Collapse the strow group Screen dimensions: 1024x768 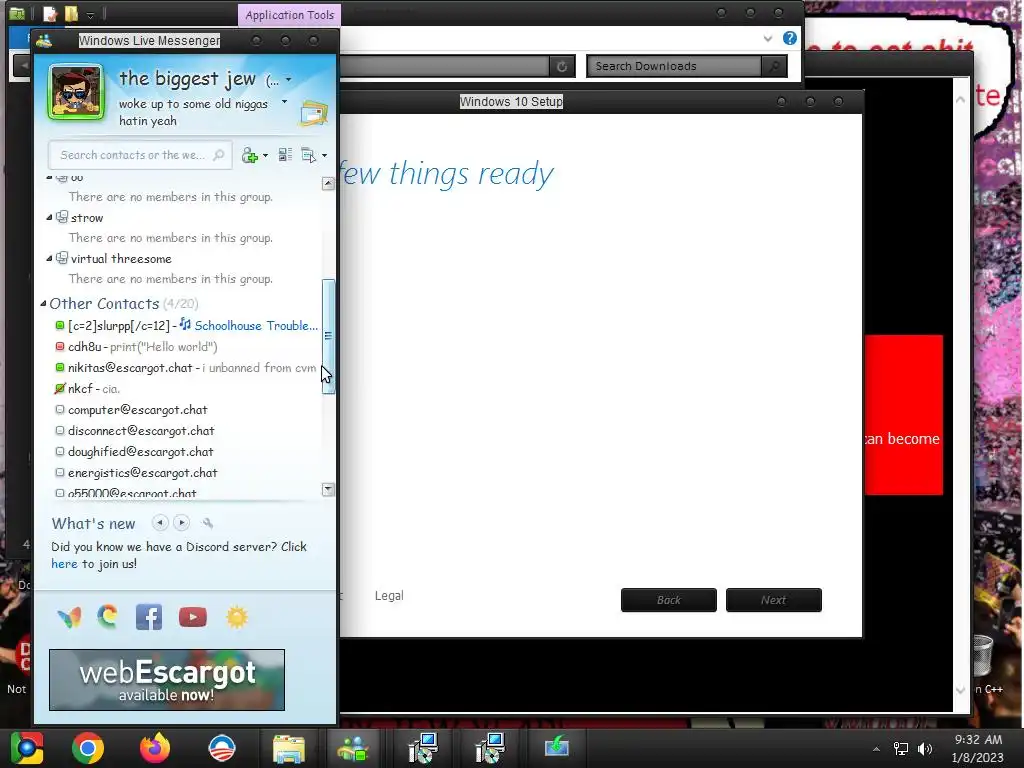tap(49, 217)
